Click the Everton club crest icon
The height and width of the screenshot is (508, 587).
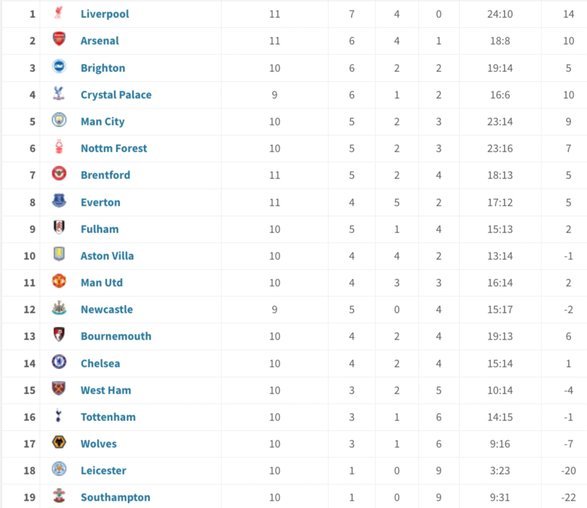click(x=59, y=201)
